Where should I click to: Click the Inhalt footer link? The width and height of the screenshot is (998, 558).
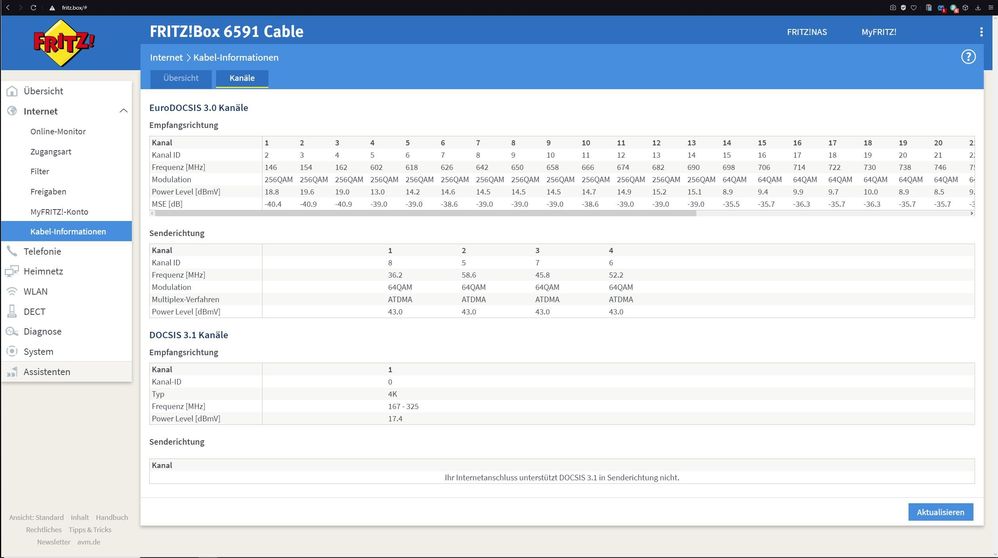[x=80, y=517]
